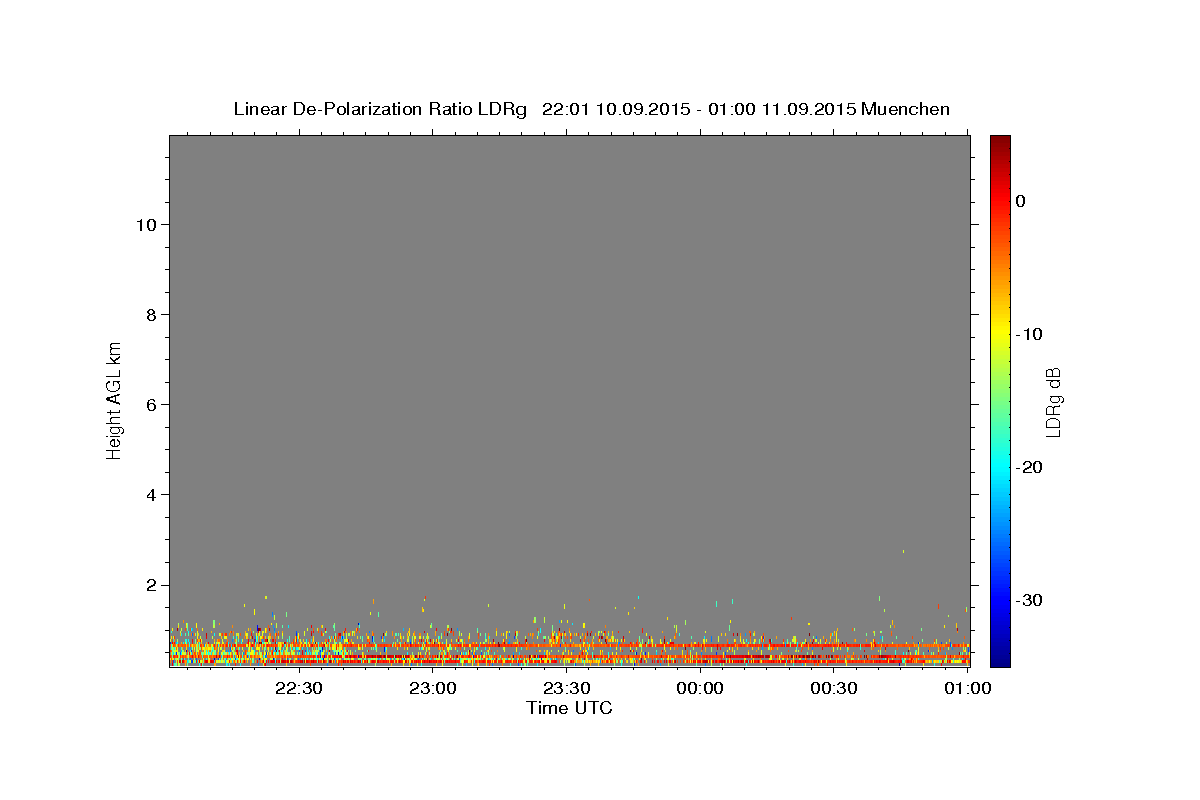Click the colorbar value -10
The height and width of the screenshot is (800, 1200).
(x=1030, y=334)
